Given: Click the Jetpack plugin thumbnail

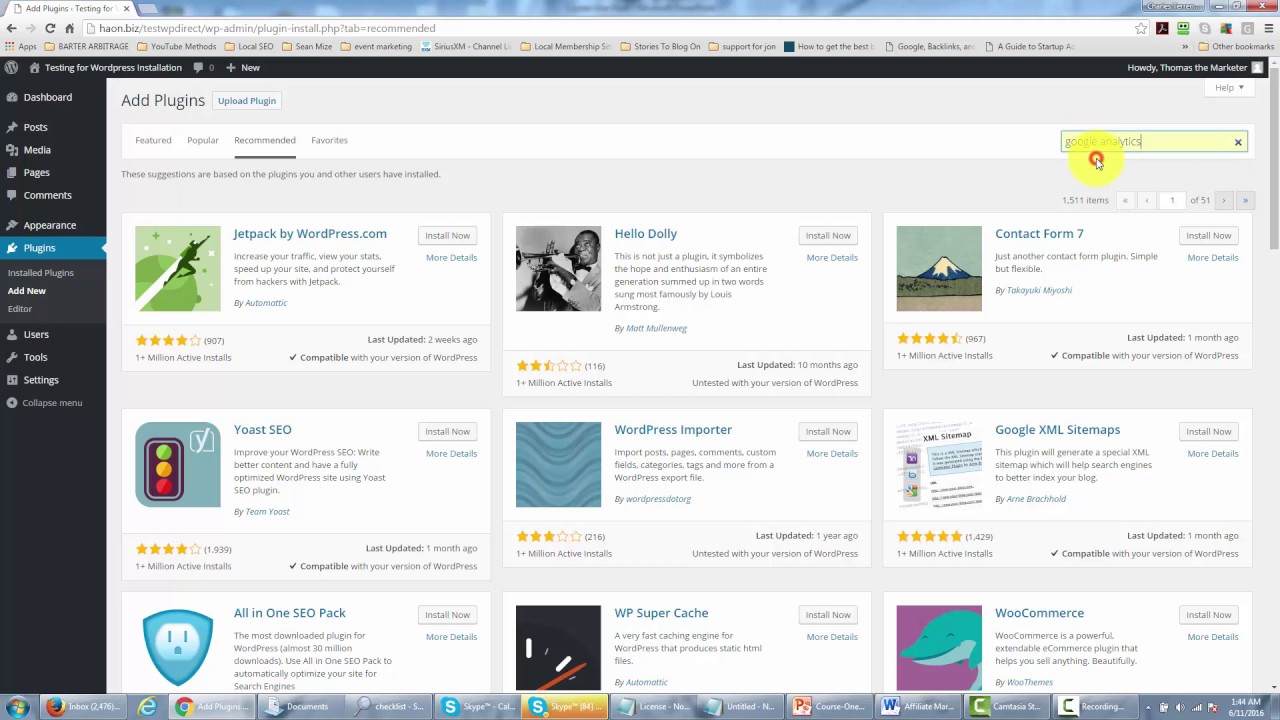Looking at the screenshot, I should pos(178,269).
